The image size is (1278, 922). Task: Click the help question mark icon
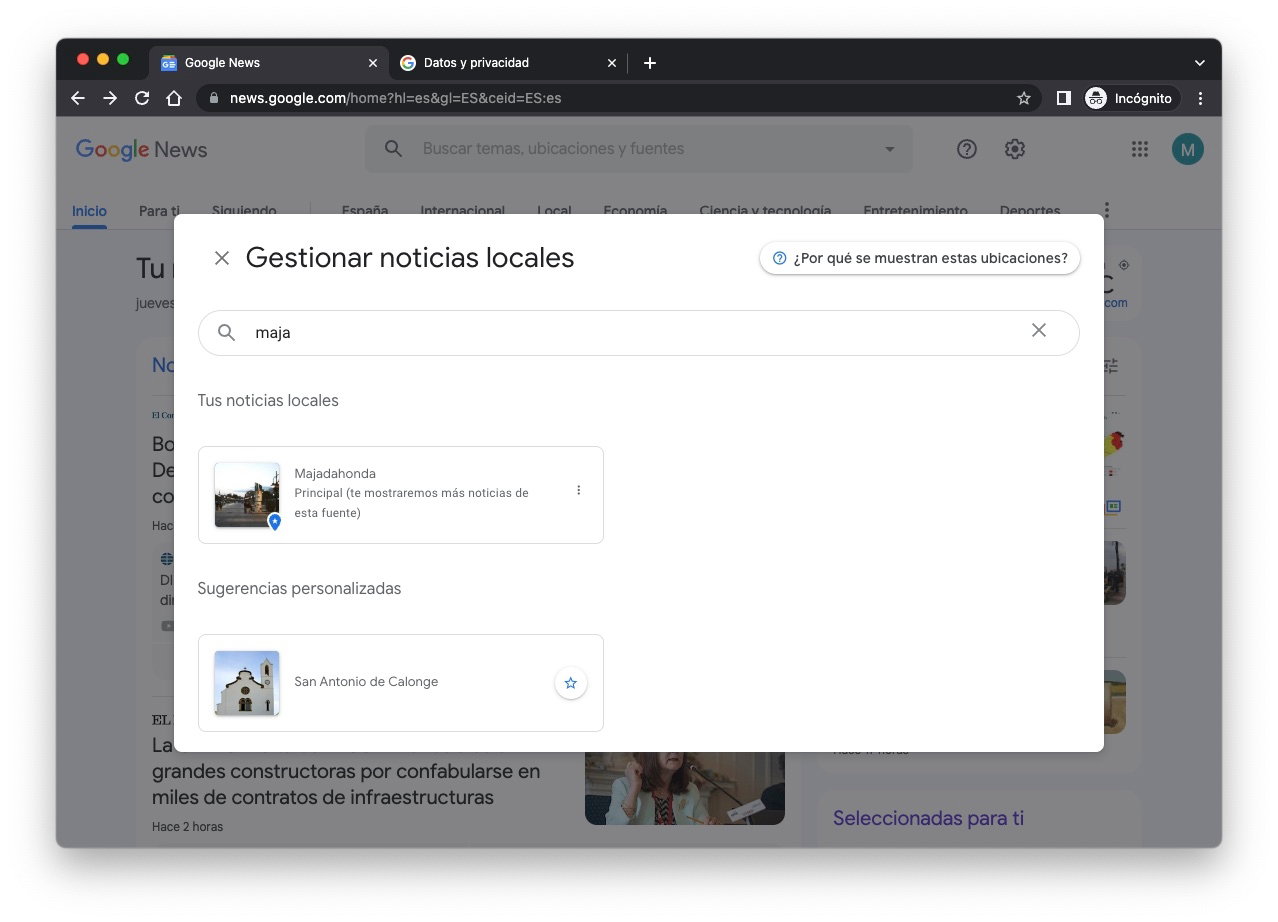coord(966,148)
